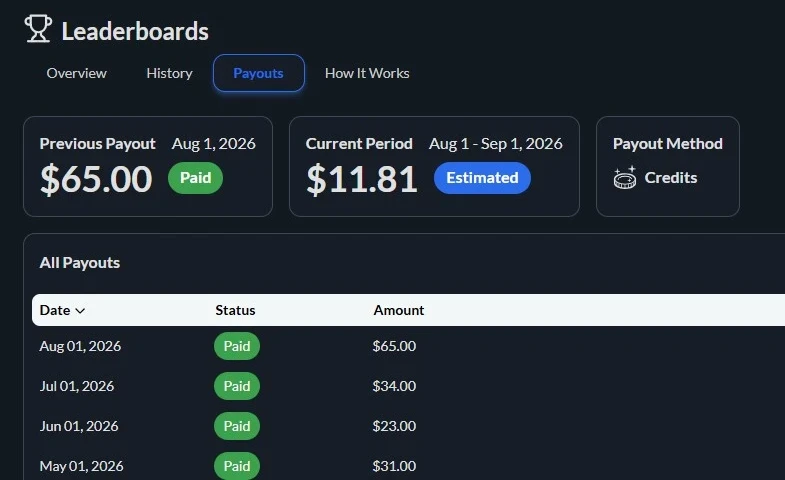The width and height of the screenshot is (785, 480).
Task: Select the Aug 01, 2026 payout row
Action: [408, 346]
